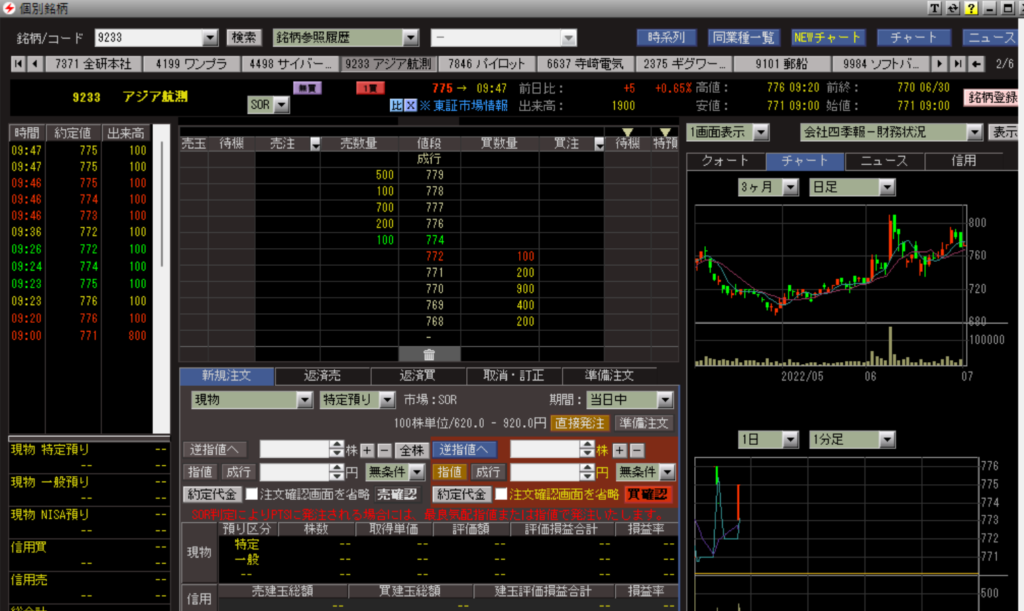
Task: Click the help question mark icon in title bar
Action: click(x=969, y=8)
